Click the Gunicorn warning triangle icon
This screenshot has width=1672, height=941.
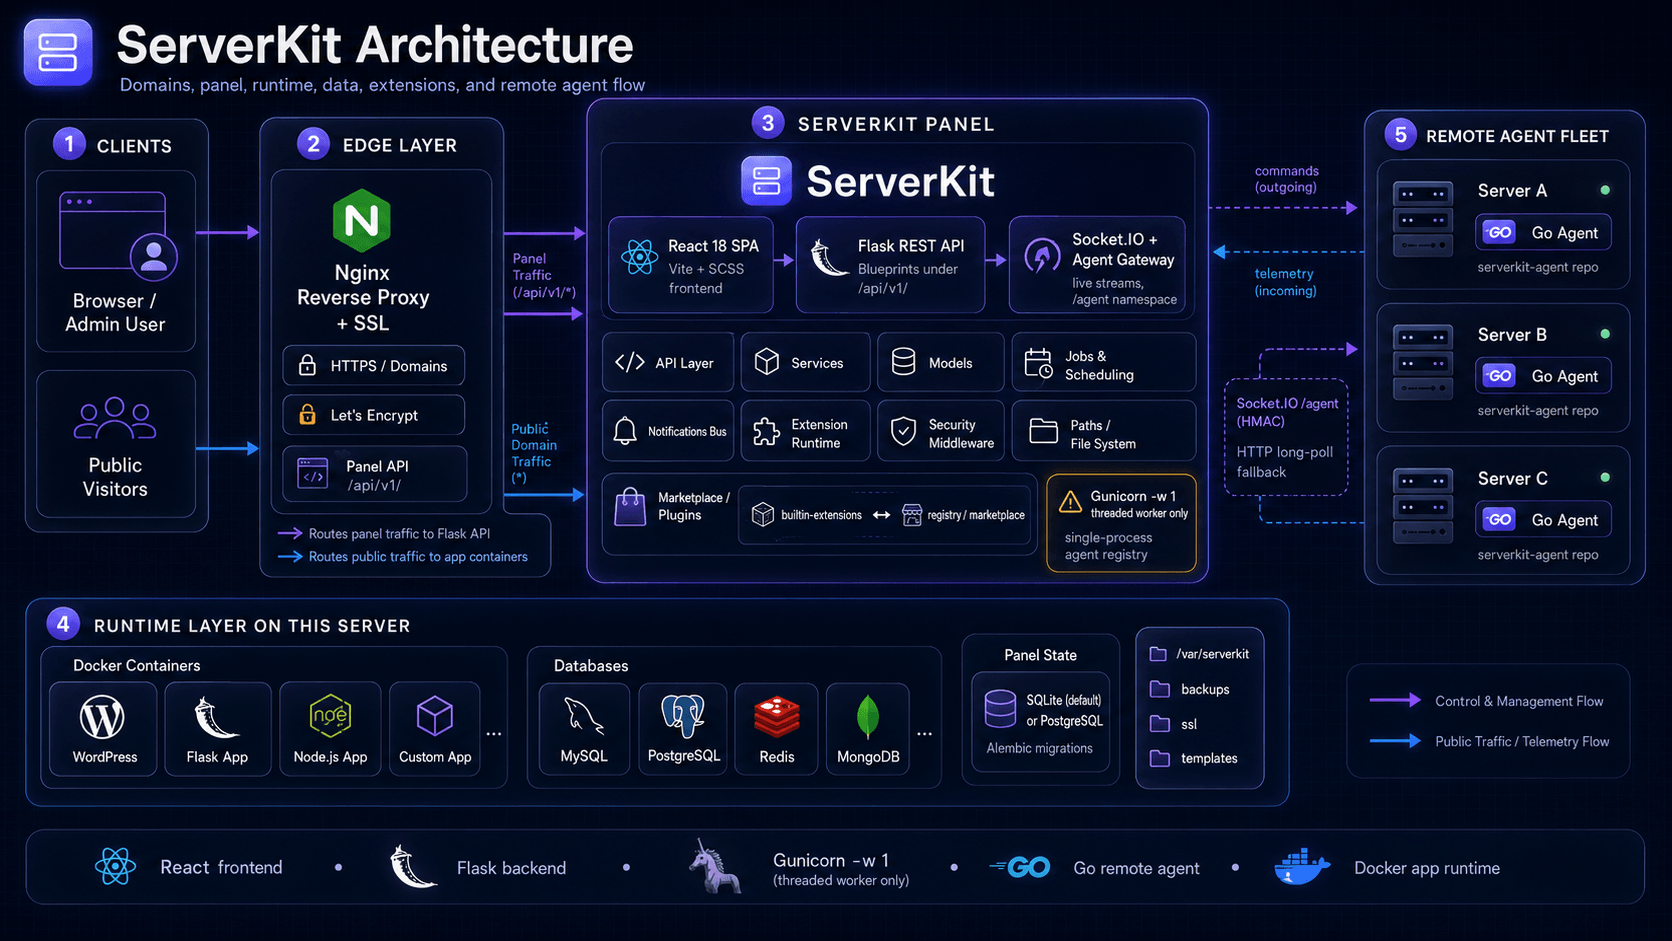click(1070, 501)
